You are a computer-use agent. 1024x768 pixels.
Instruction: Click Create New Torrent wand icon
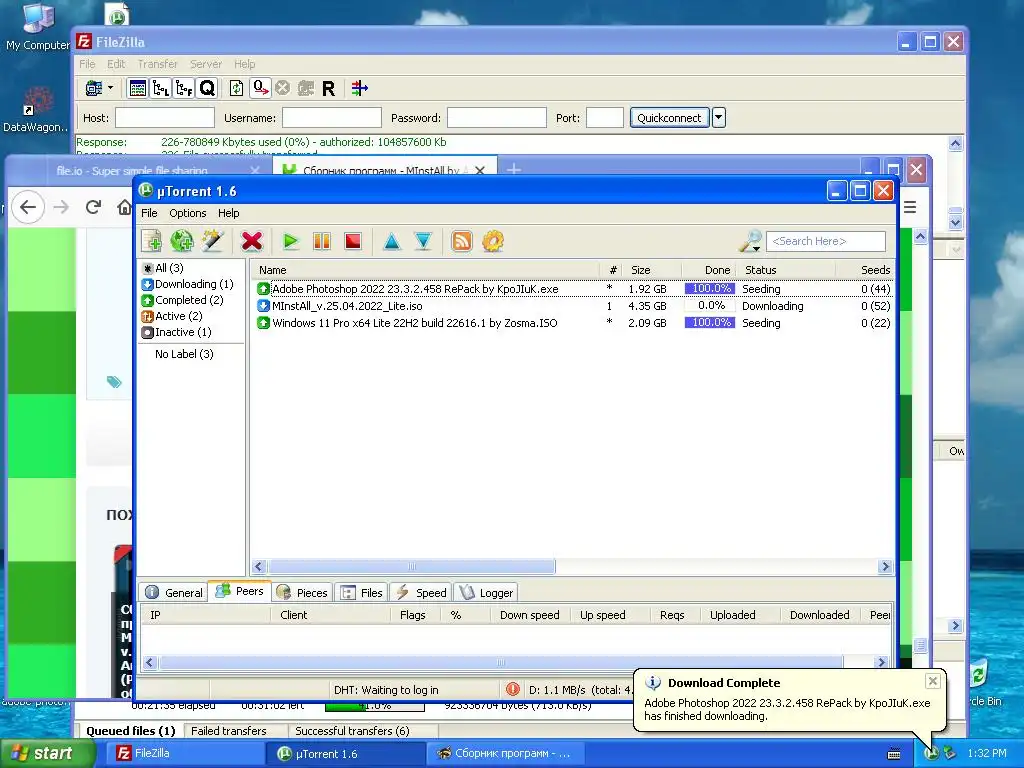point(212,241)
